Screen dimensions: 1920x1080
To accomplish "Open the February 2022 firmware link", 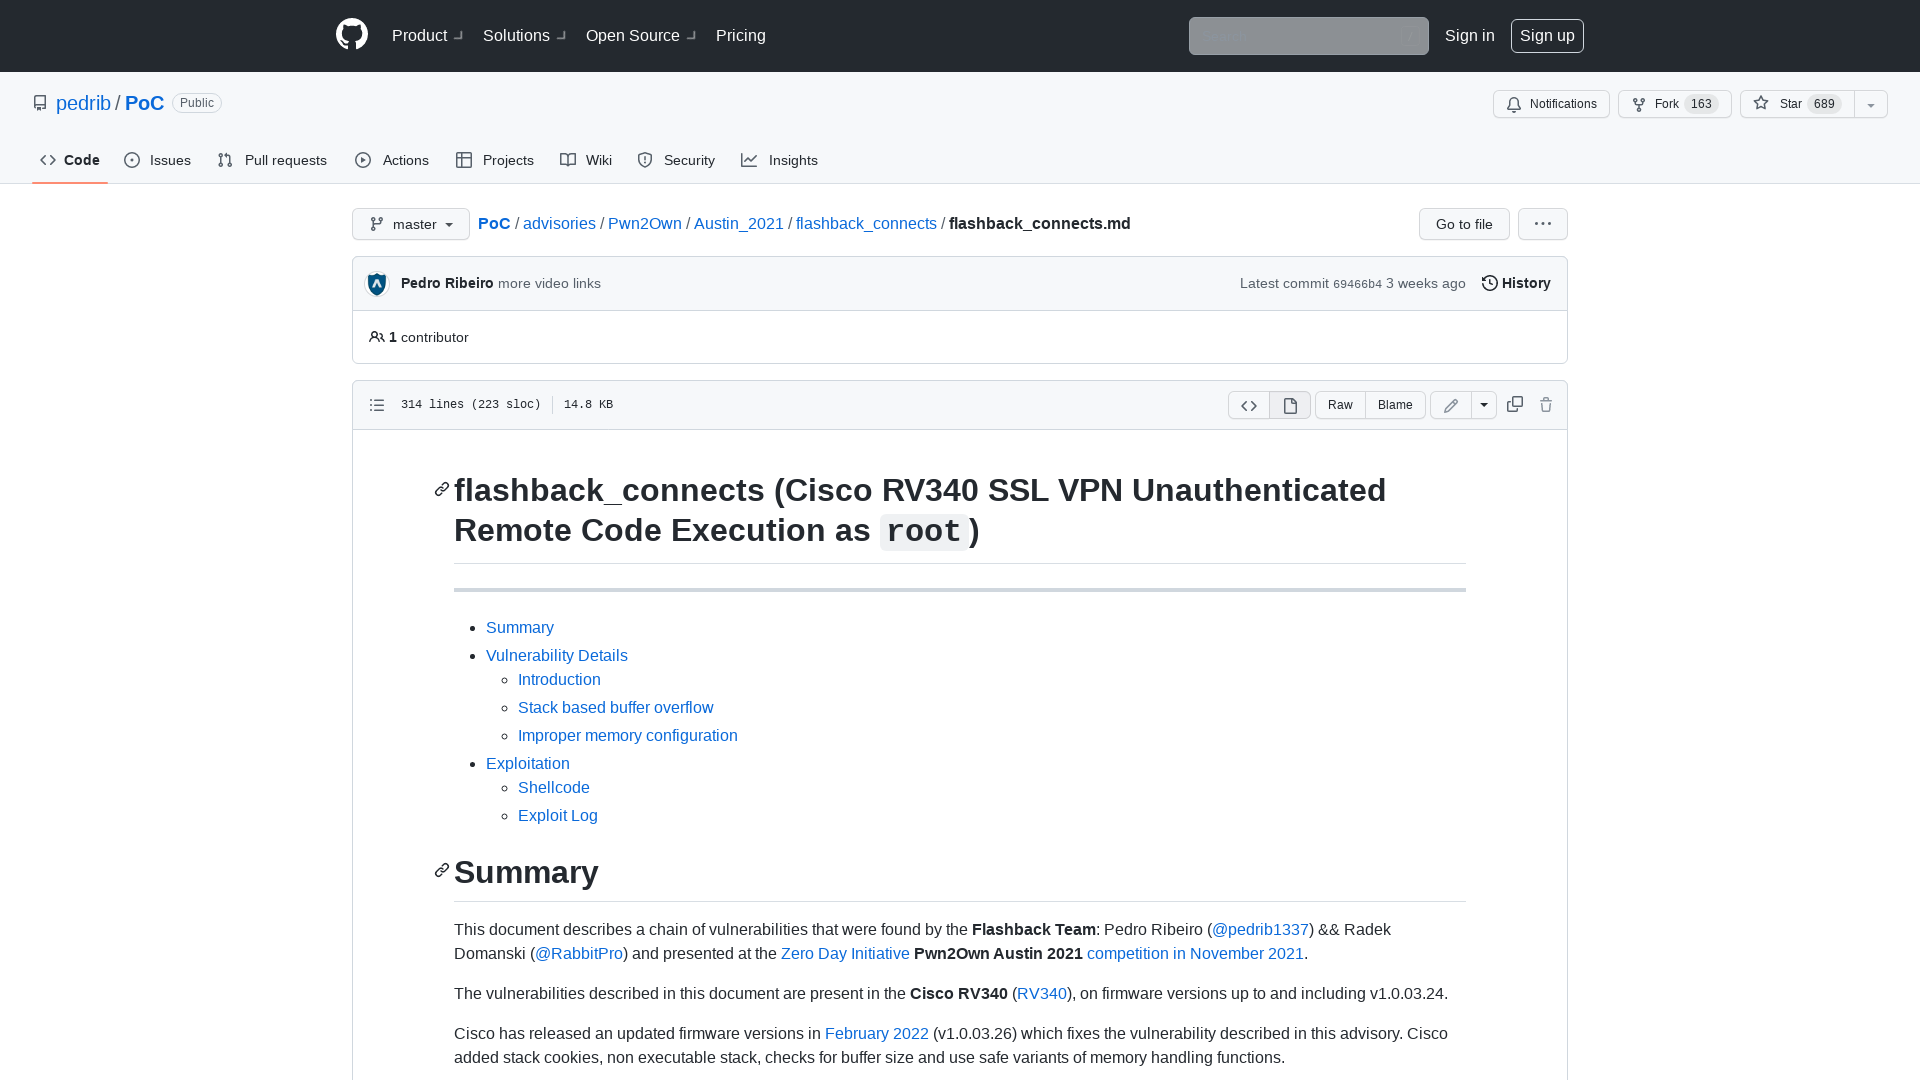I will [x=877, y=1034].
